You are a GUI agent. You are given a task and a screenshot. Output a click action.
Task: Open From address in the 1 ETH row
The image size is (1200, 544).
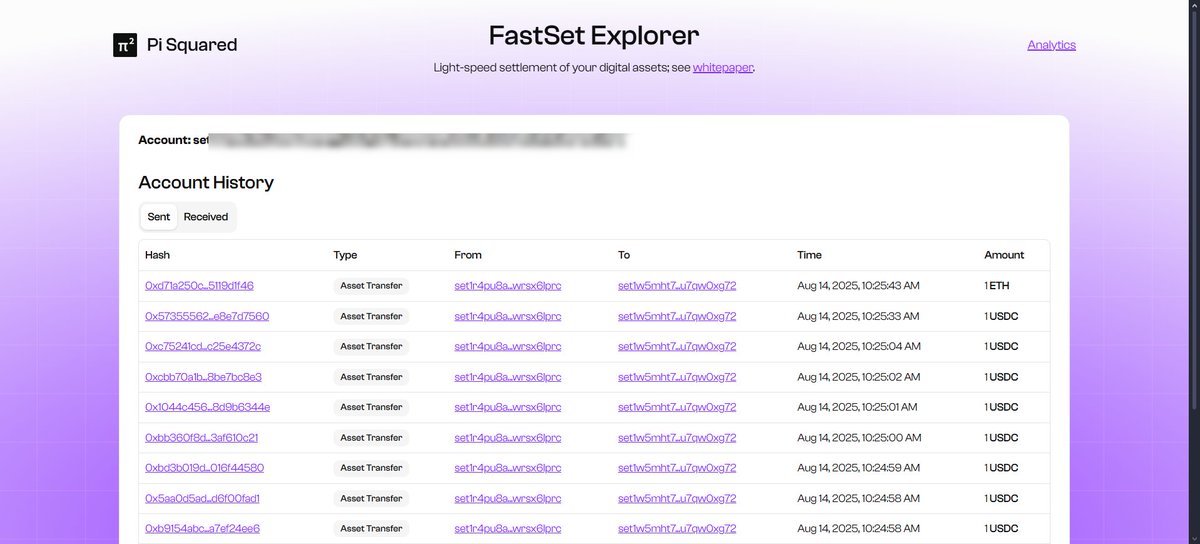coord(508,286)
